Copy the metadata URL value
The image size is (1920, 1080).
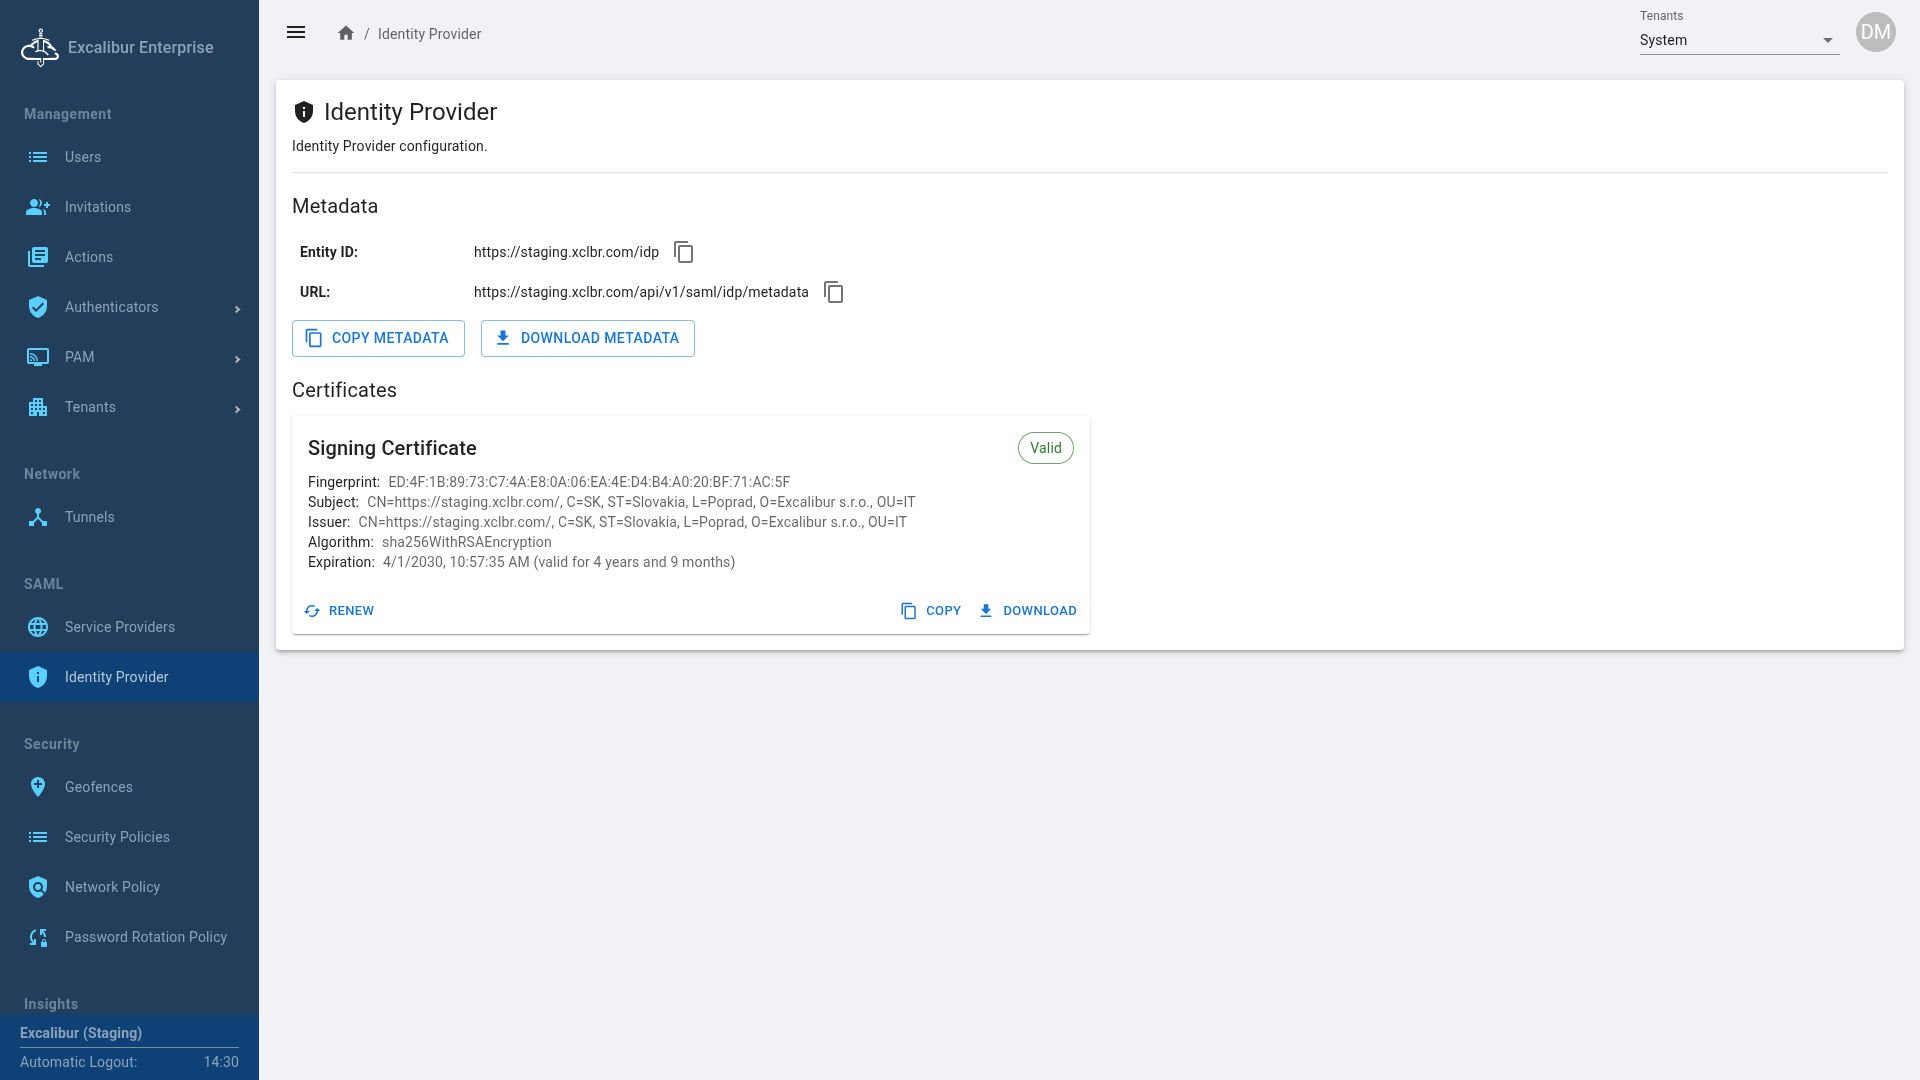pos(833,292)
